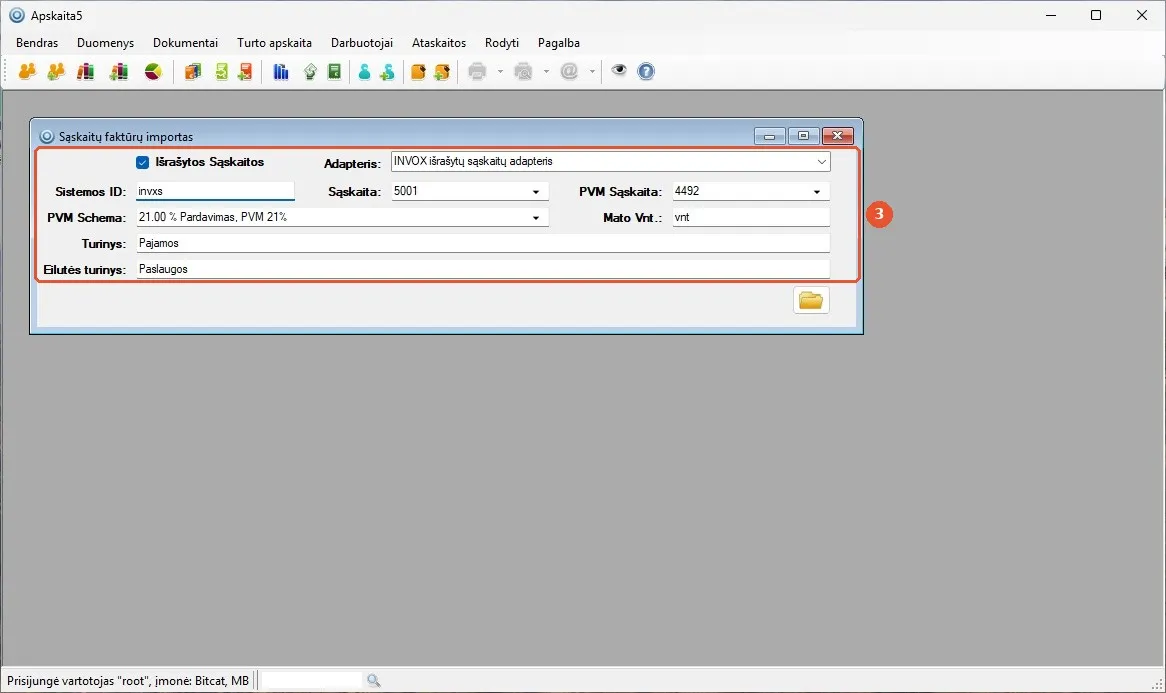Click the Sistemos ID input field
Screen dimensions: 1166x693
[216, 192]
